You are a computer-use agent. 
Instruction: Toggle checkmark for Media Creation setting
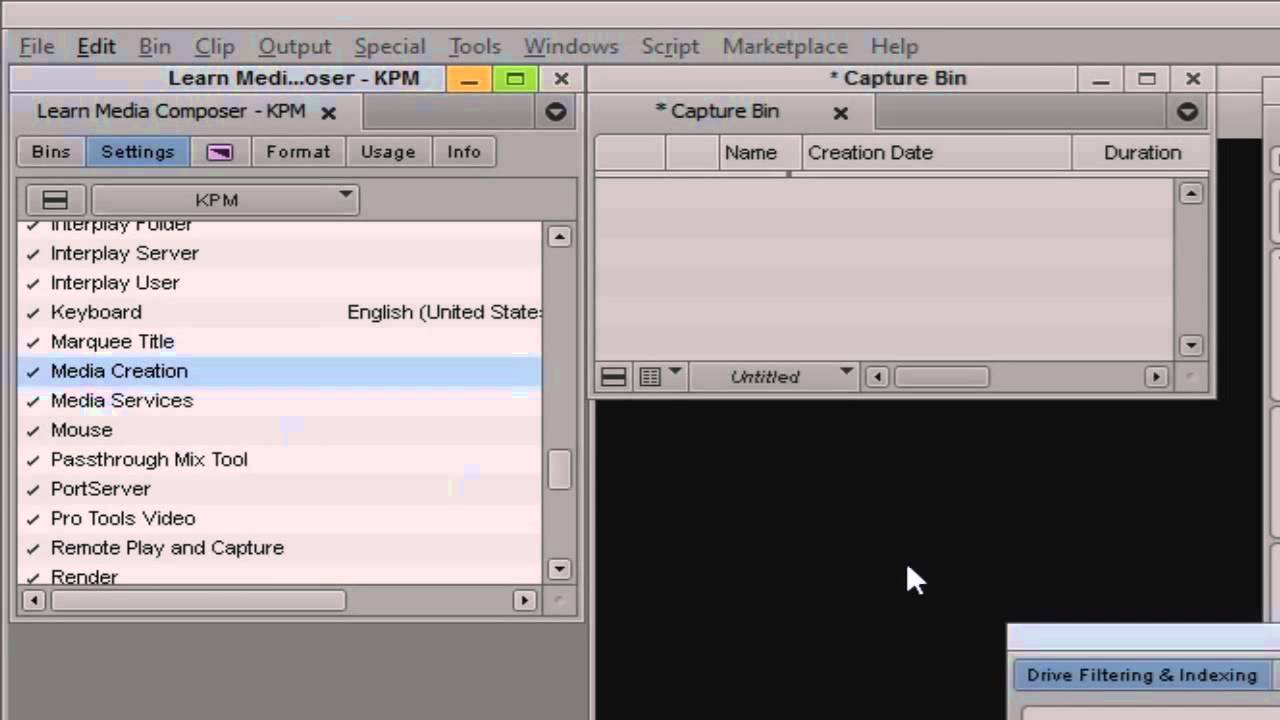(33, 372)
